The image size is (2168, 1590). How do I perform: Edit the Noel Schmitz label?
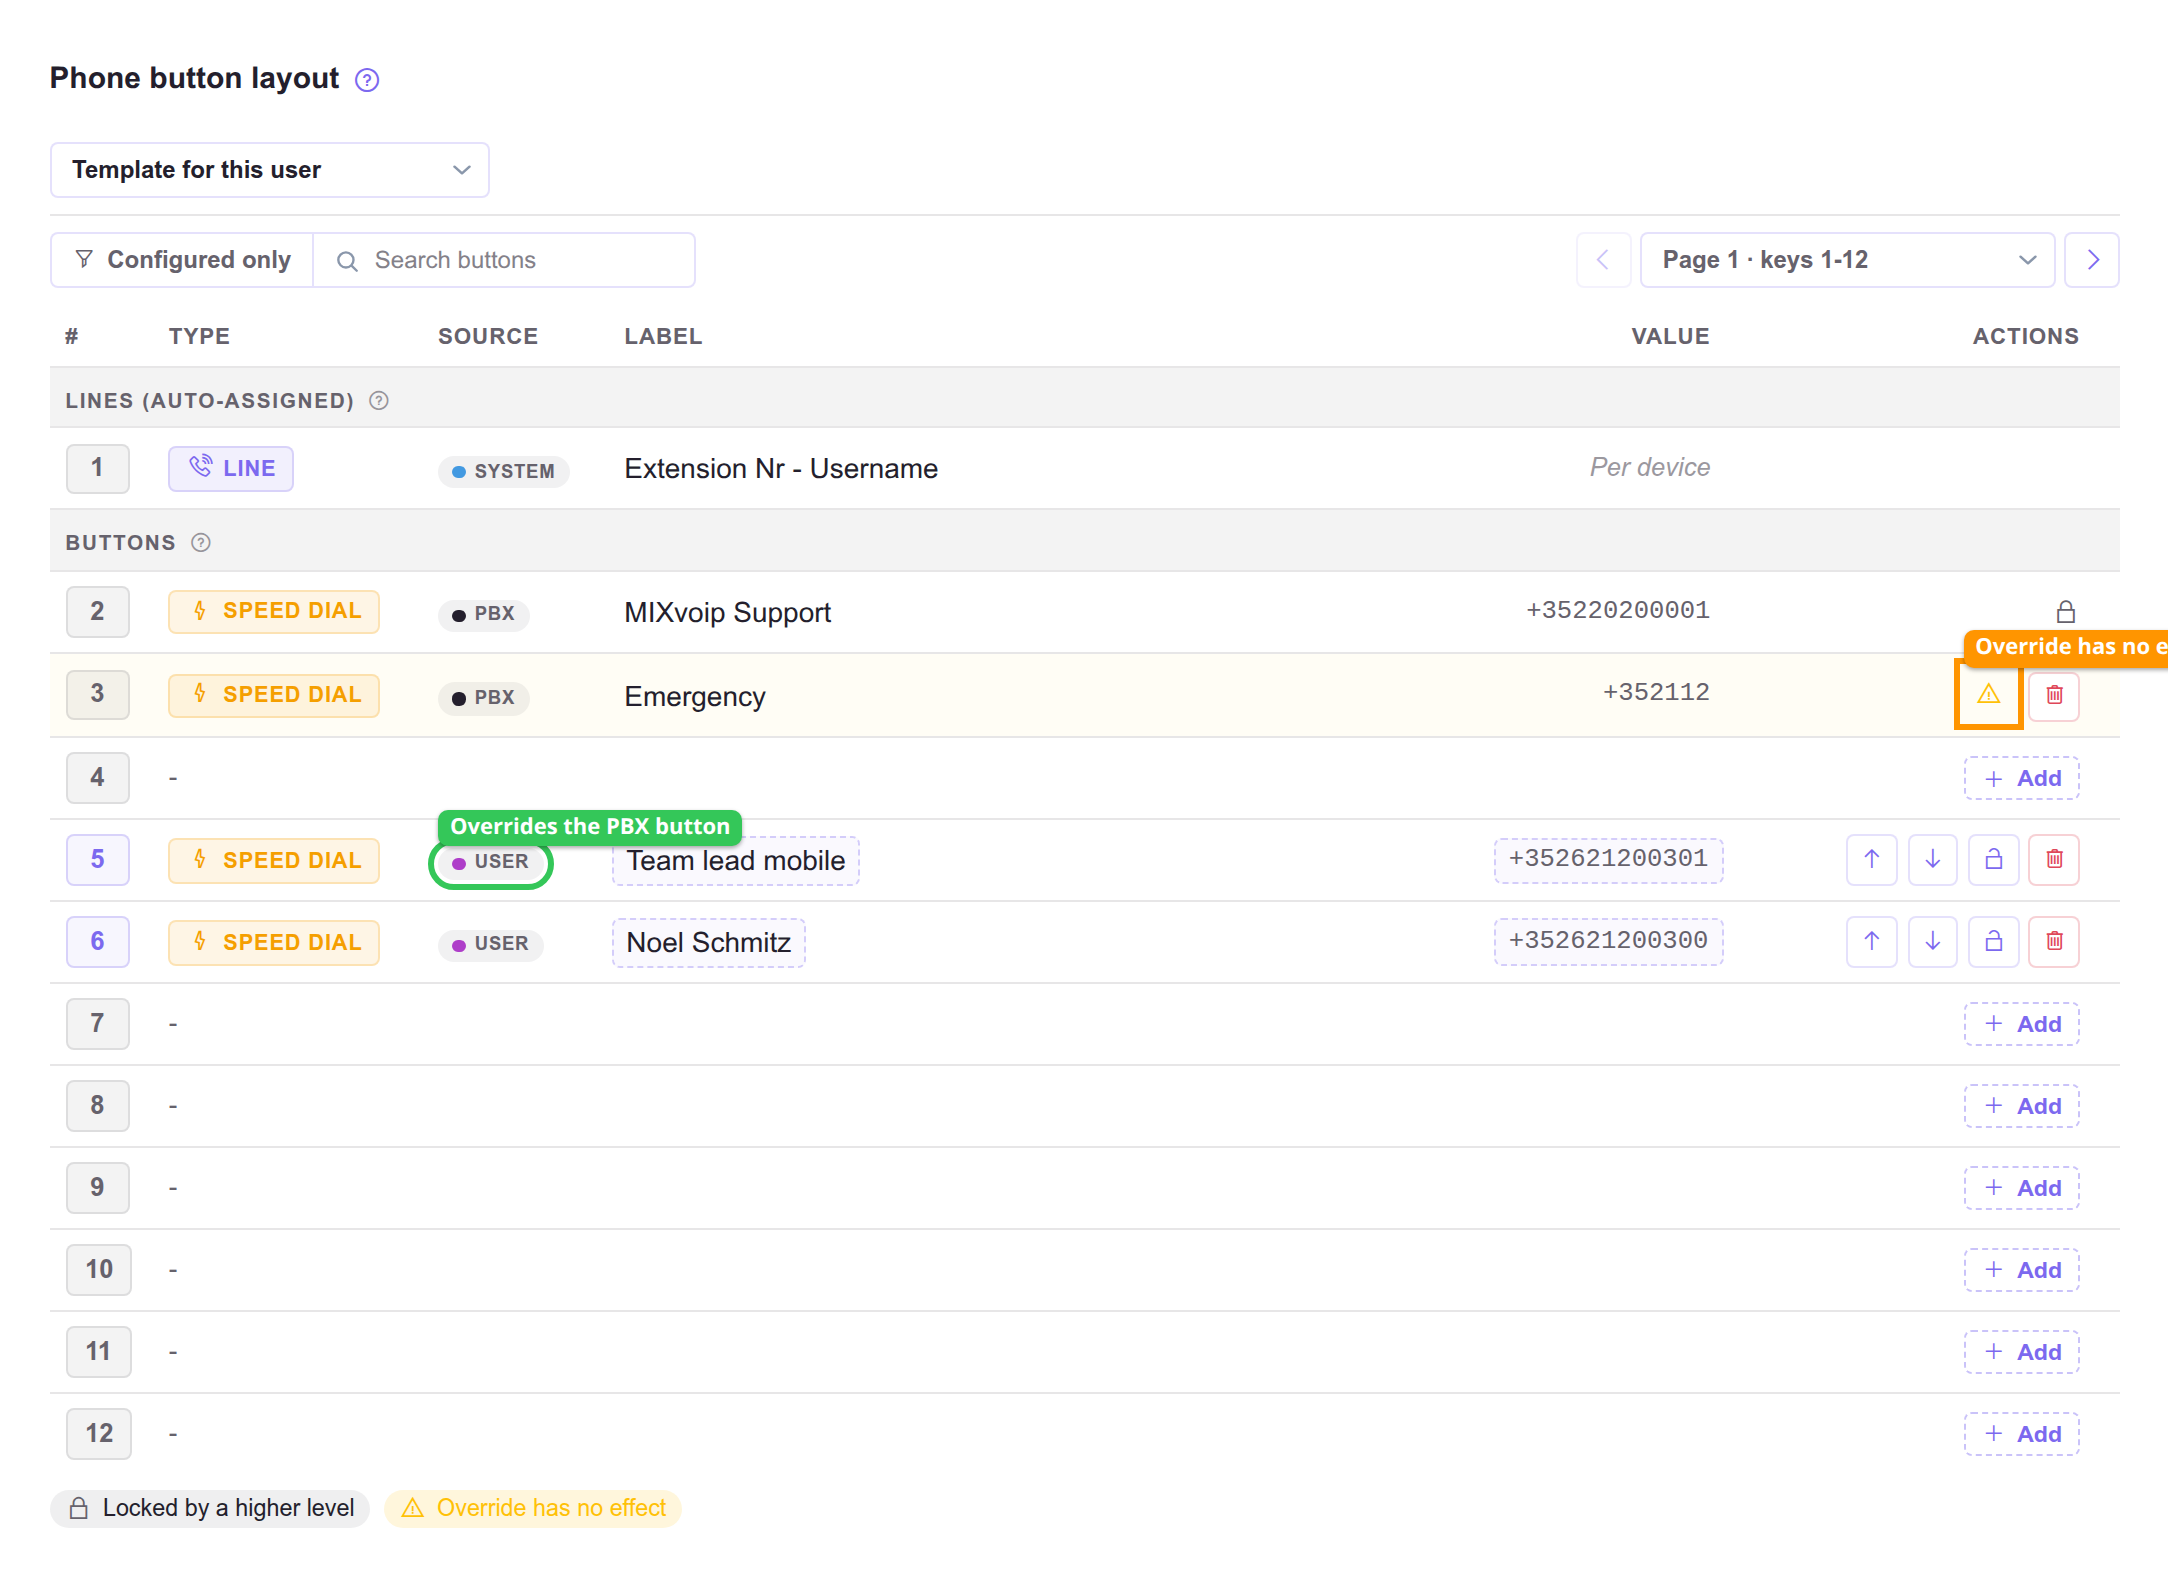point(709,943)
